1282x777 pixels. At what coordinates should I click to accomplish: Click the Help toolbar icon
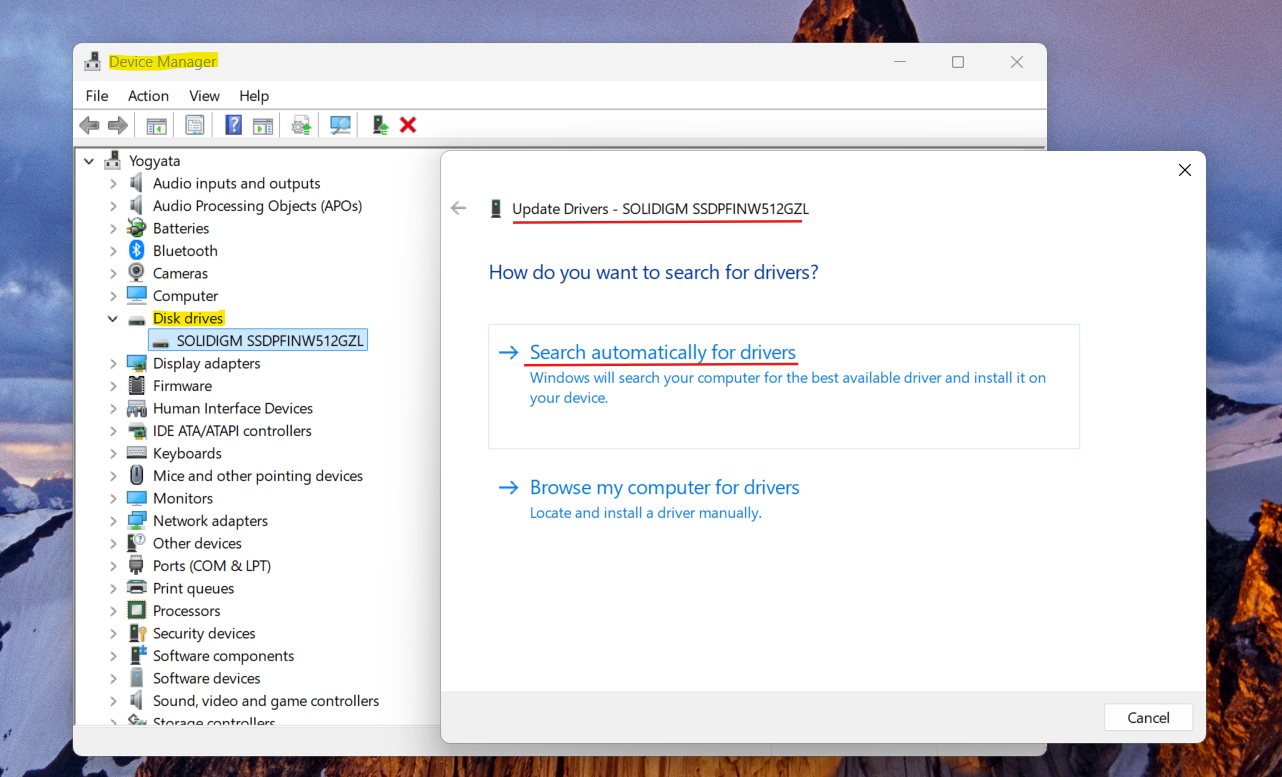point(232,124)
